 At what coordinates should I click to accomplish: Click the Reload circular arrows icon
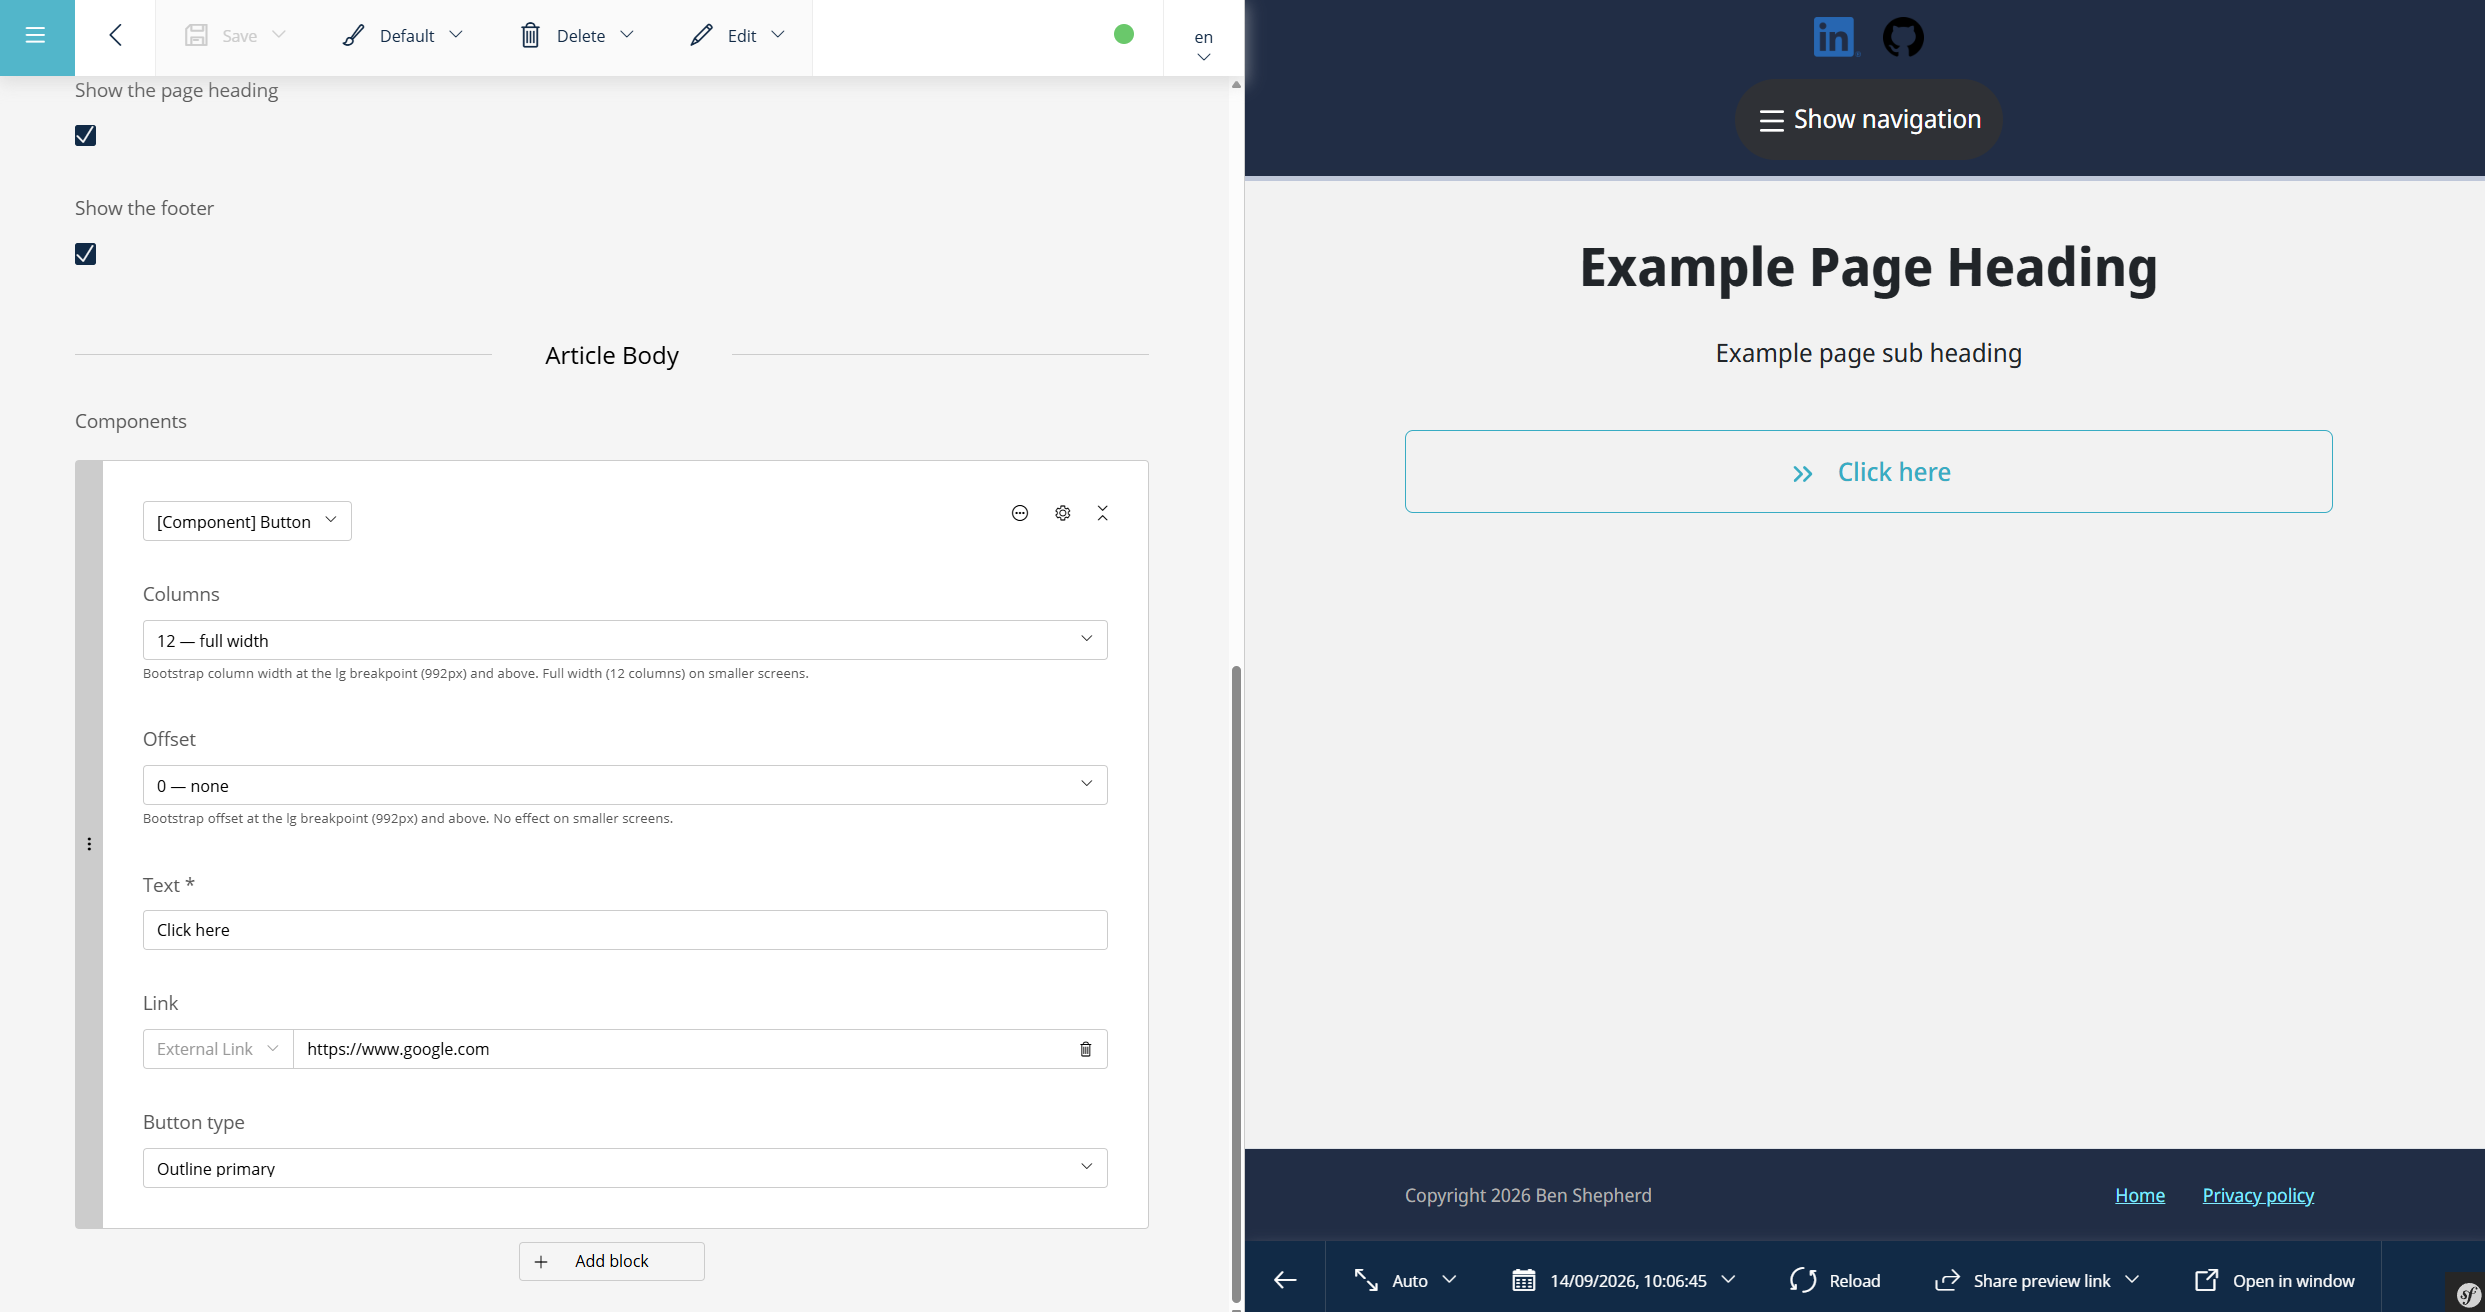coord(1803,1280)
